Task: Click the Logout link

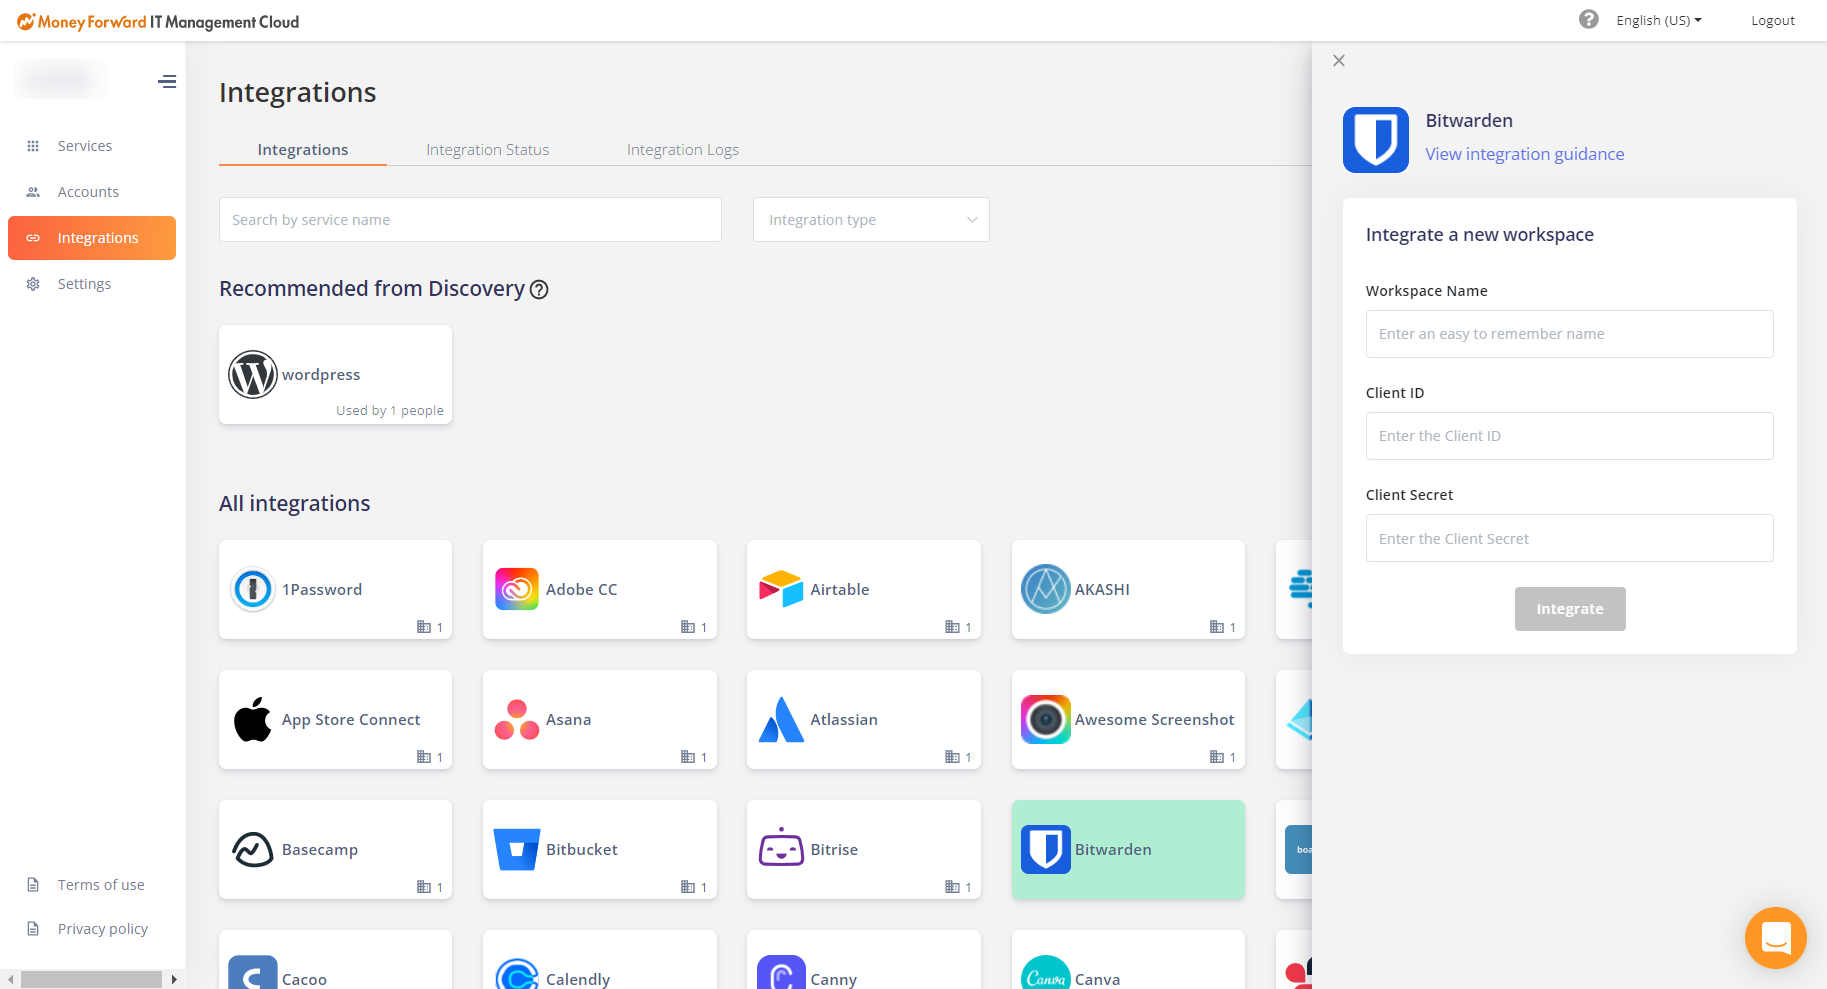Action: tap(1773, 20)
